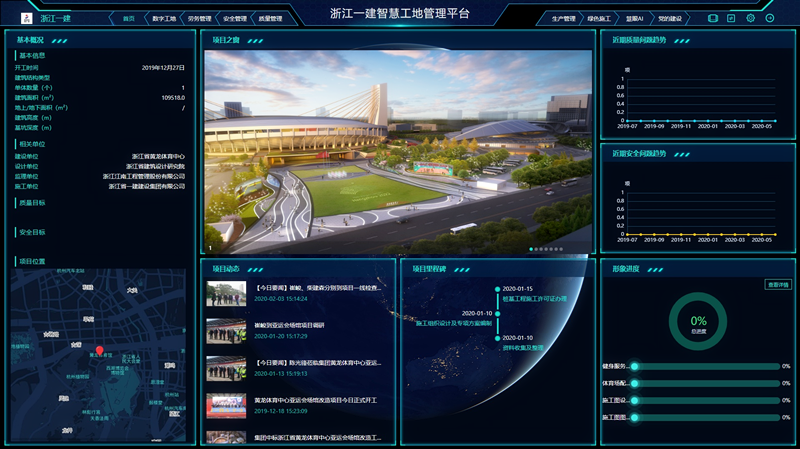Open the thumbnail for the 2020-01-13 news item
800x449 pixels.
[x=226, y=368]
